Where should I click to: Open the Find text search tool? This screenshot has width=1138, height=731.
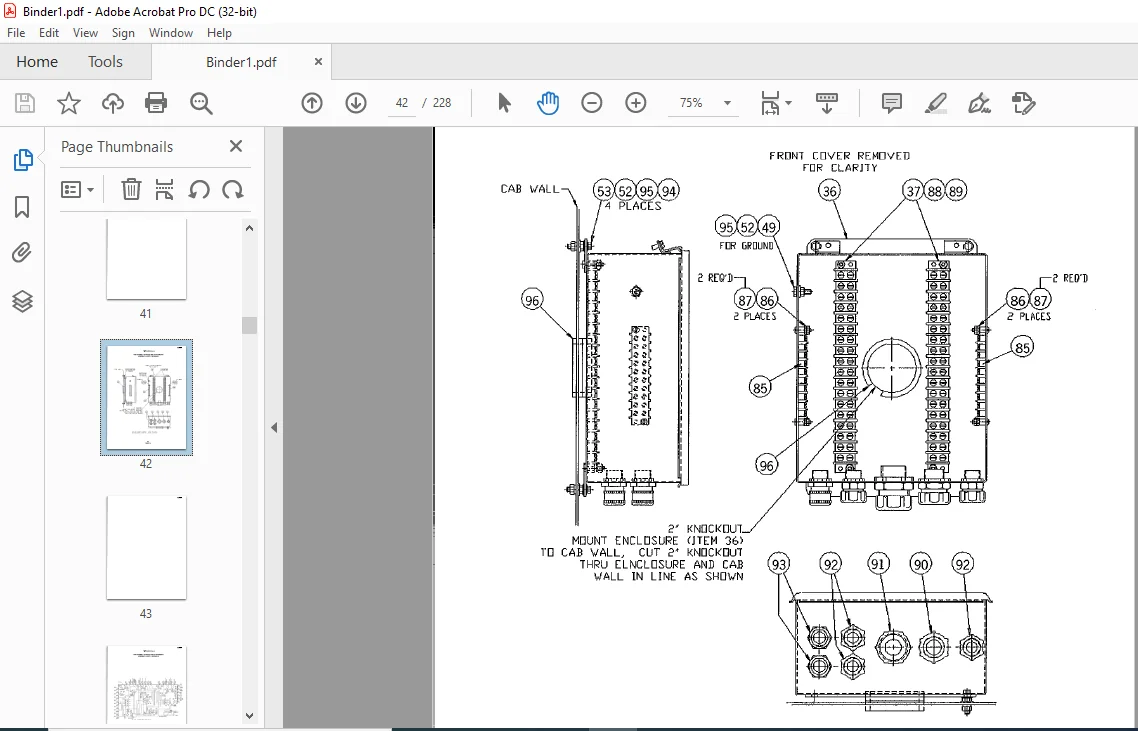[201, 103]
